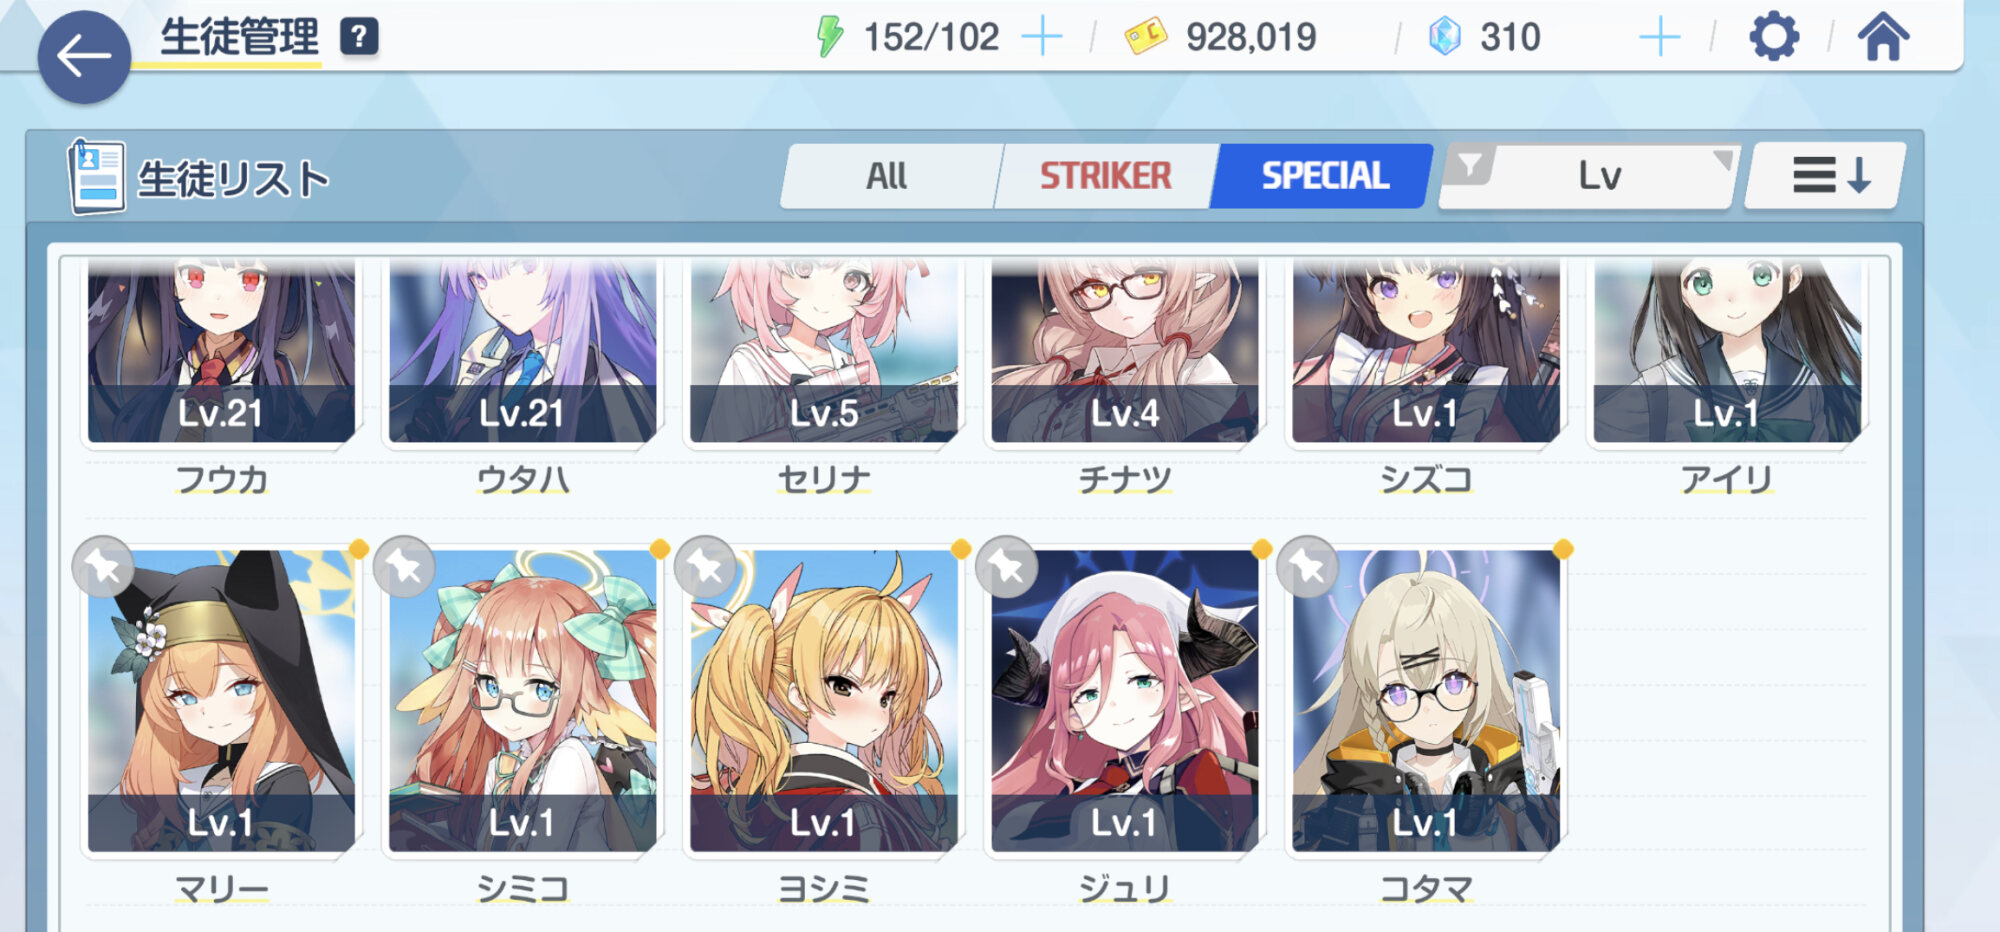Viewport: 2000px width, 932px height.
Task: Switch to the STRIKER tab
Action: click(1105, 176)
